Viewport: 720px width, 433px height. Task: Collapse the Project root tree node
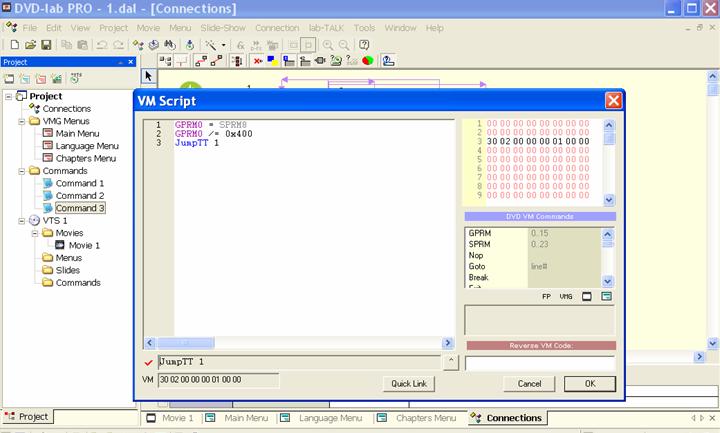pyautogui.click(x=8, y=96)
